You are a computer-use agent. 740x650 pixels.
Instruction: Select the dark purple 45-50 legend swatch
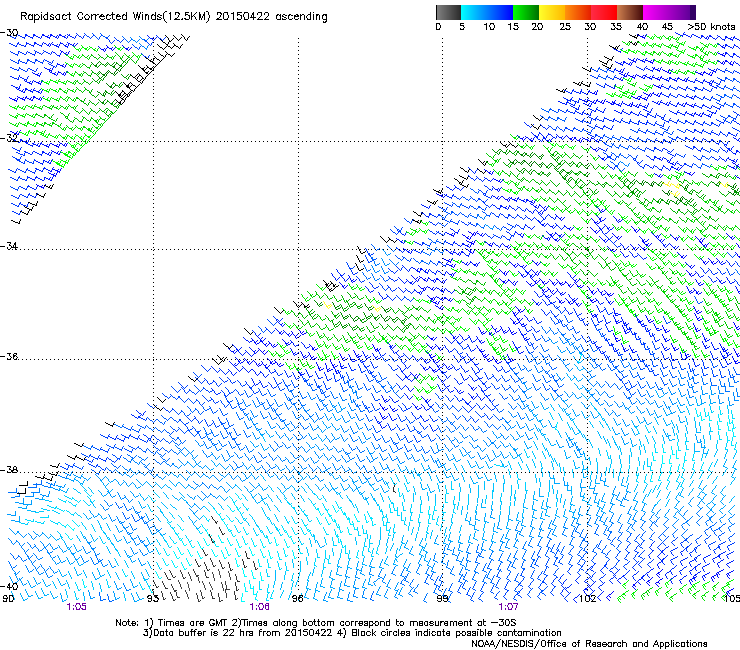point(682,12)
